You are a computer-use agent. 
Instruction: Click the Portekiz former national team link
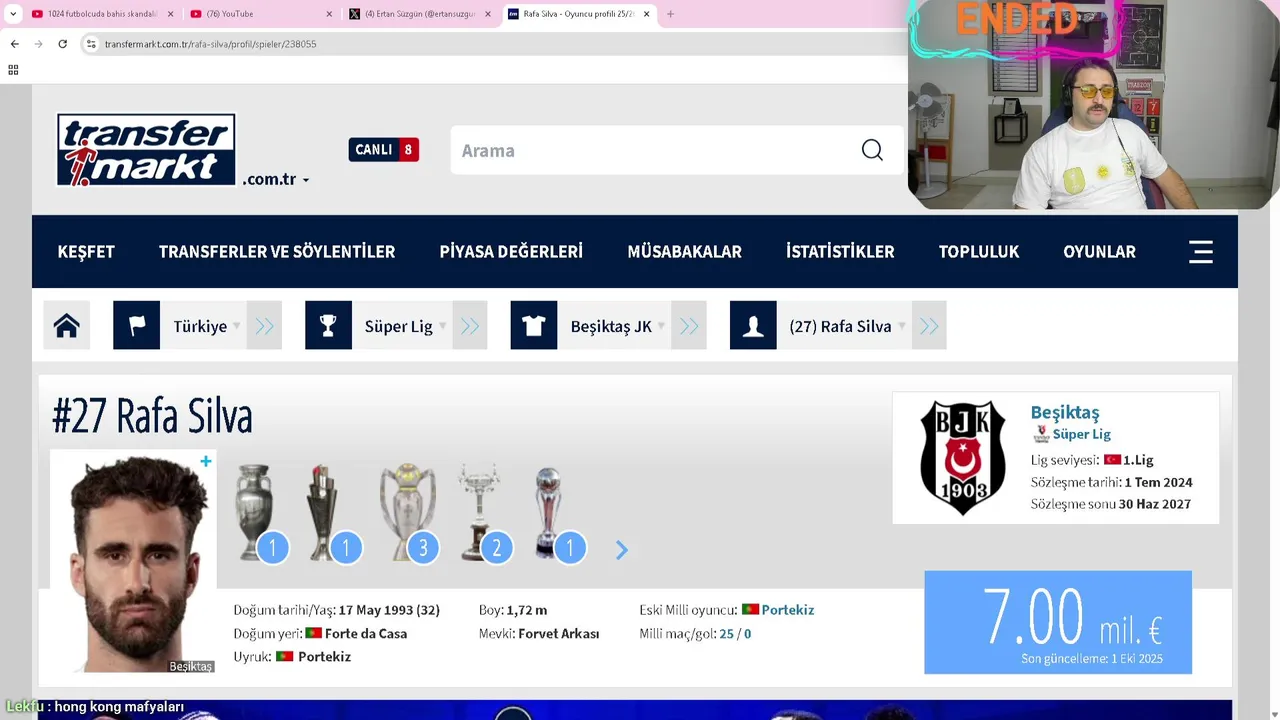787,609
